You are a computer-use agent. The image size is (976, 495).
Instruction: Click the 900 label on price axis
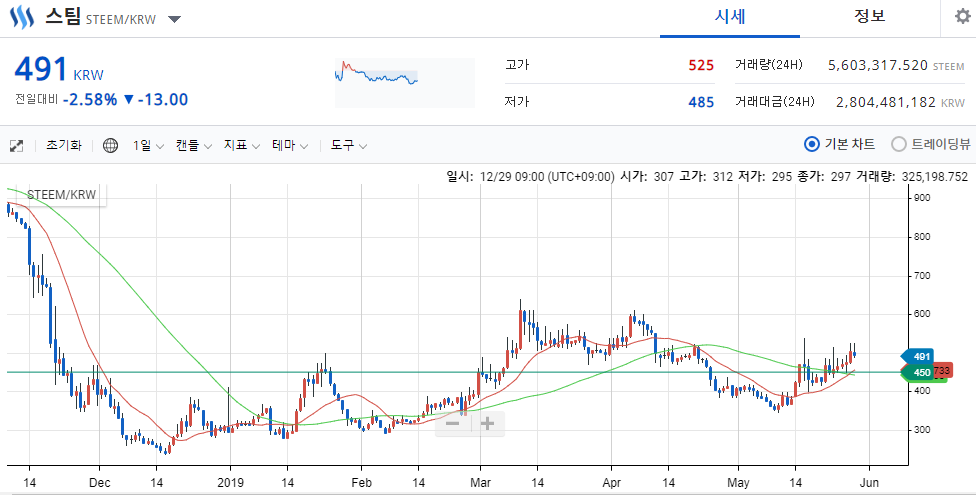922,198
